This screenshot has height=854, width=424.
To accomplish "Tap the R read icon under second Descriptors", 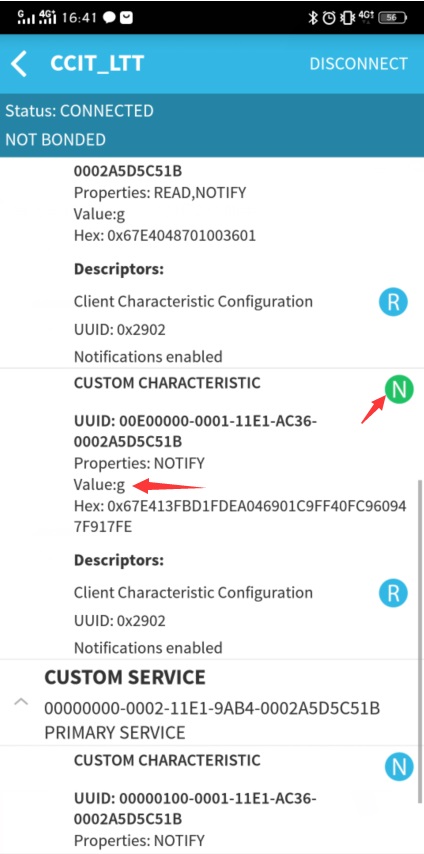I will pyautogui.click(x=393, y=593).
